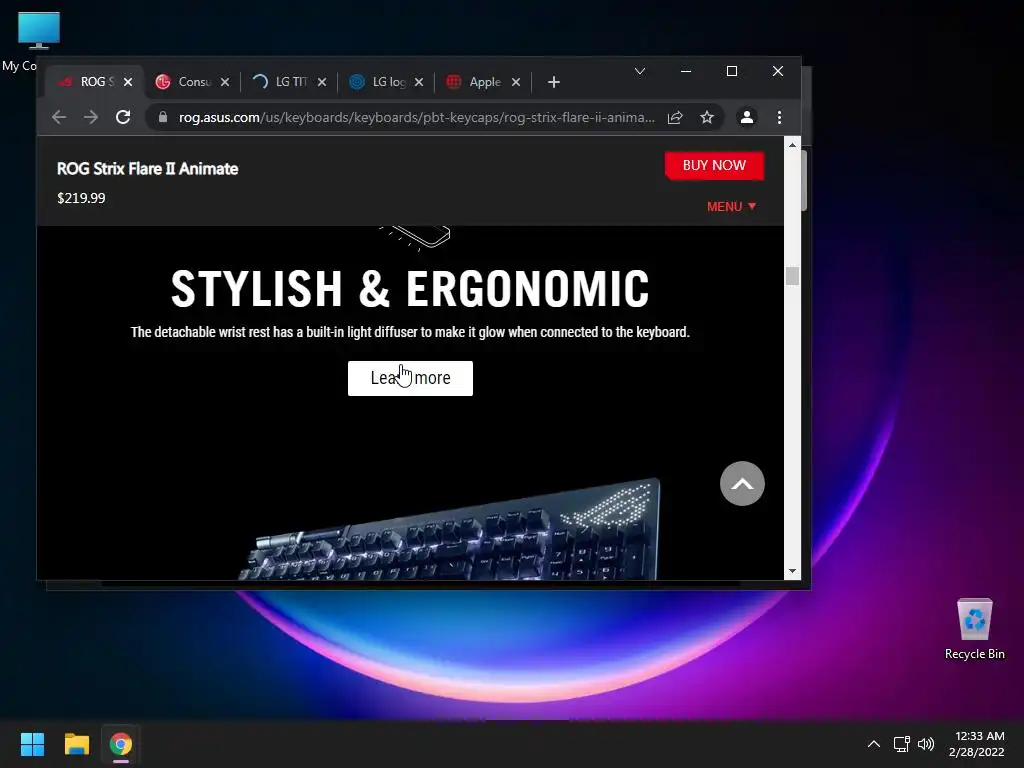Viewport: 1024px width, 768px height.
Task: Click the page scrollbar down arrow
Action: 792,571
